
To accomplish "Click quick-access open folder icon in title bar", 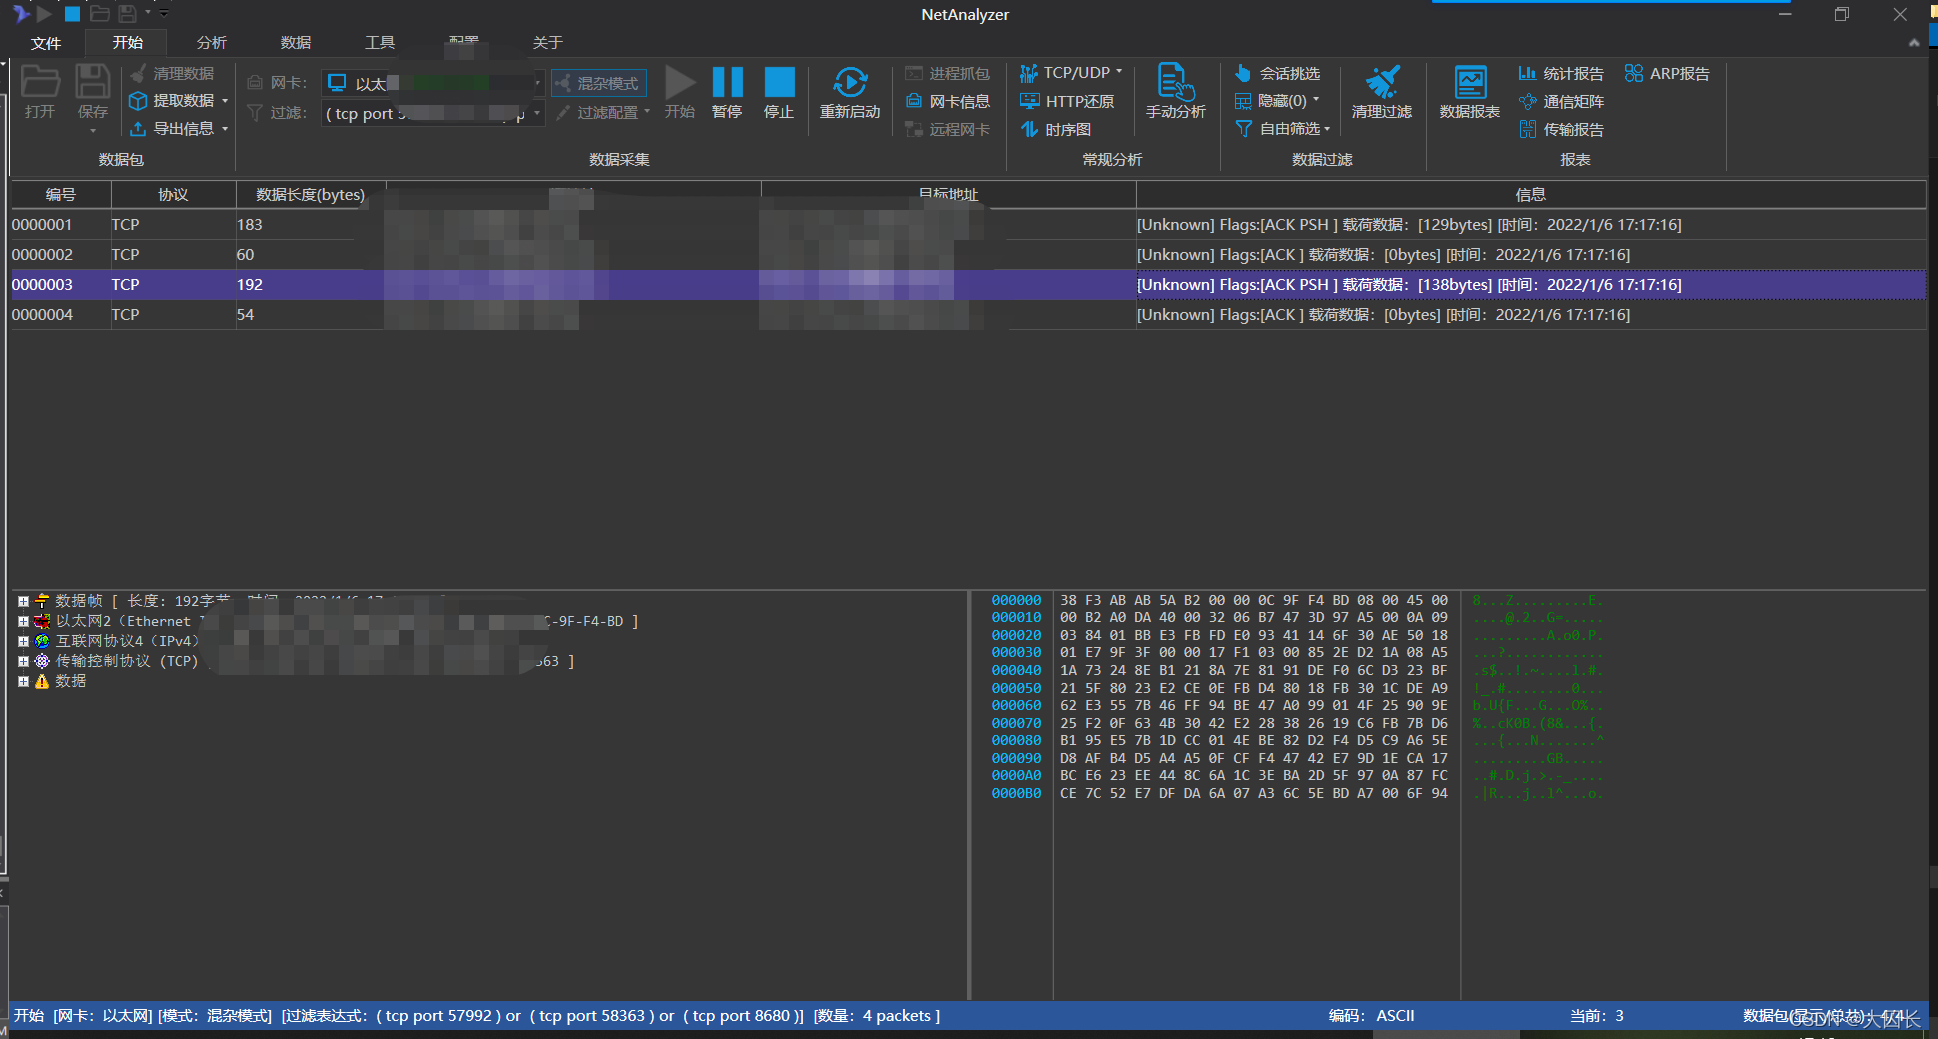I will click(x=99, y=14).
